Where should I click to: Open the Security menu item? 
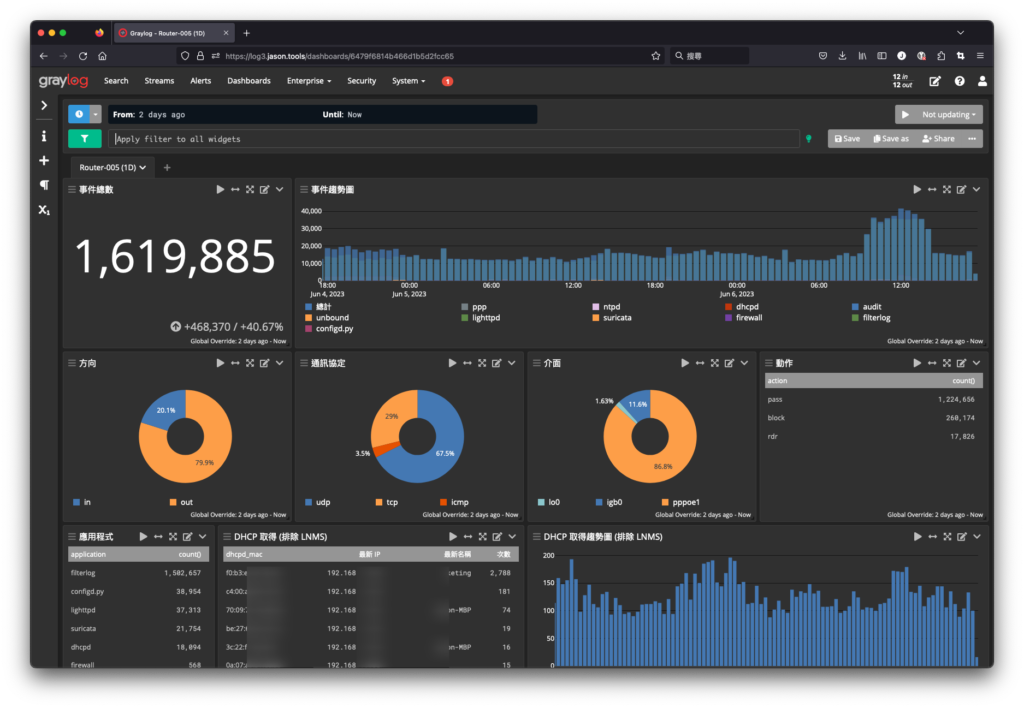pos(362,81)
